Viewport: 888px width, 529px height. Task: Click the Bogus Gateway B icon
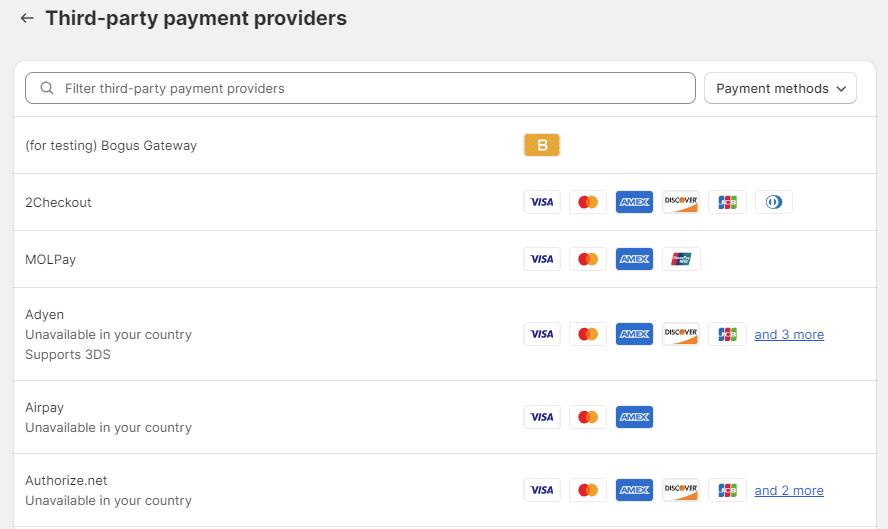coord(542,145)
